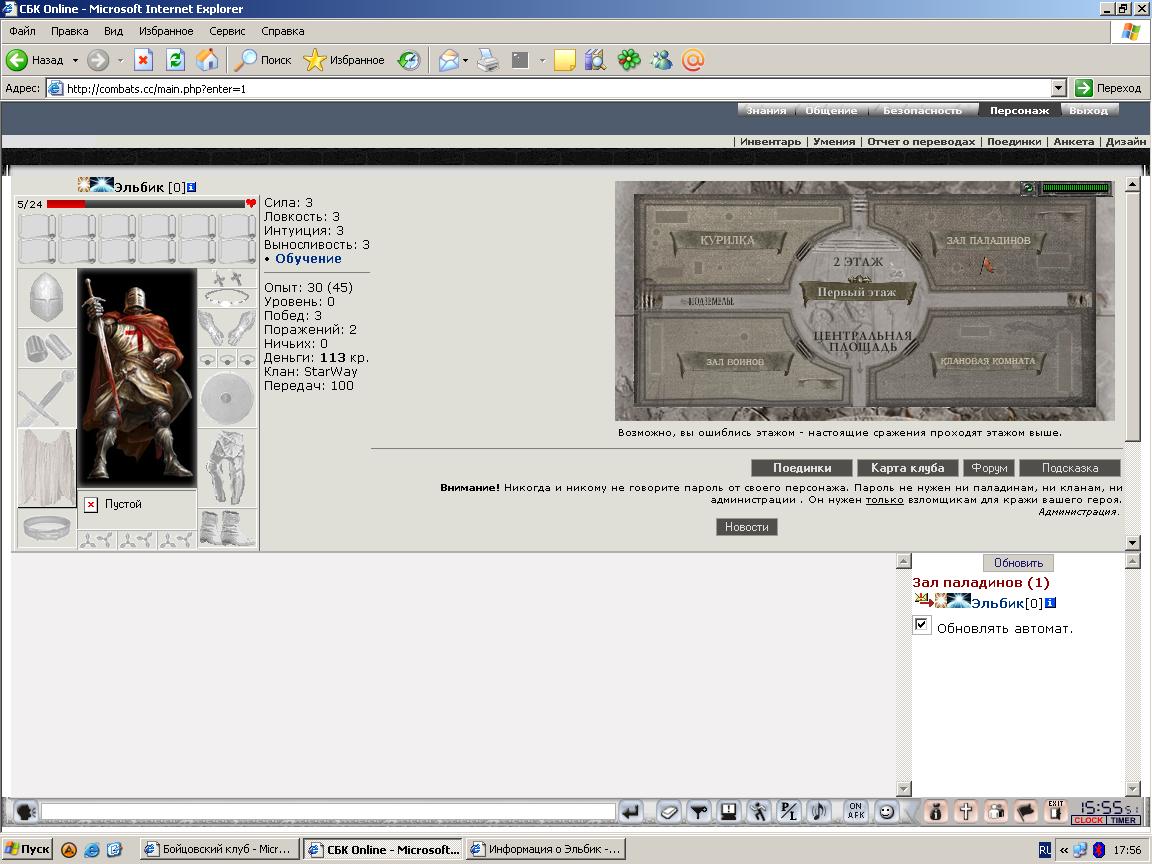Viewport: 1152px width, 864px height.
Task: Click the empty boots equipment slot
Action: click(227, 528)
